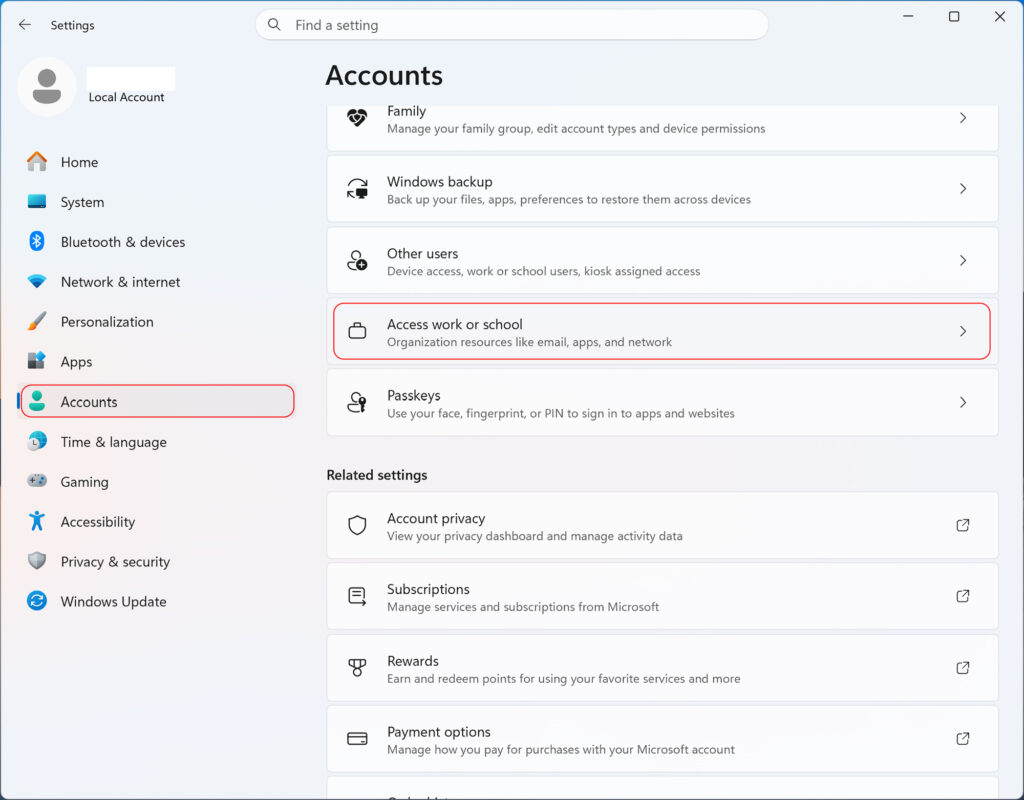Click the Windows Update sync icon
1024x800 pixels.
click(37, 601)
